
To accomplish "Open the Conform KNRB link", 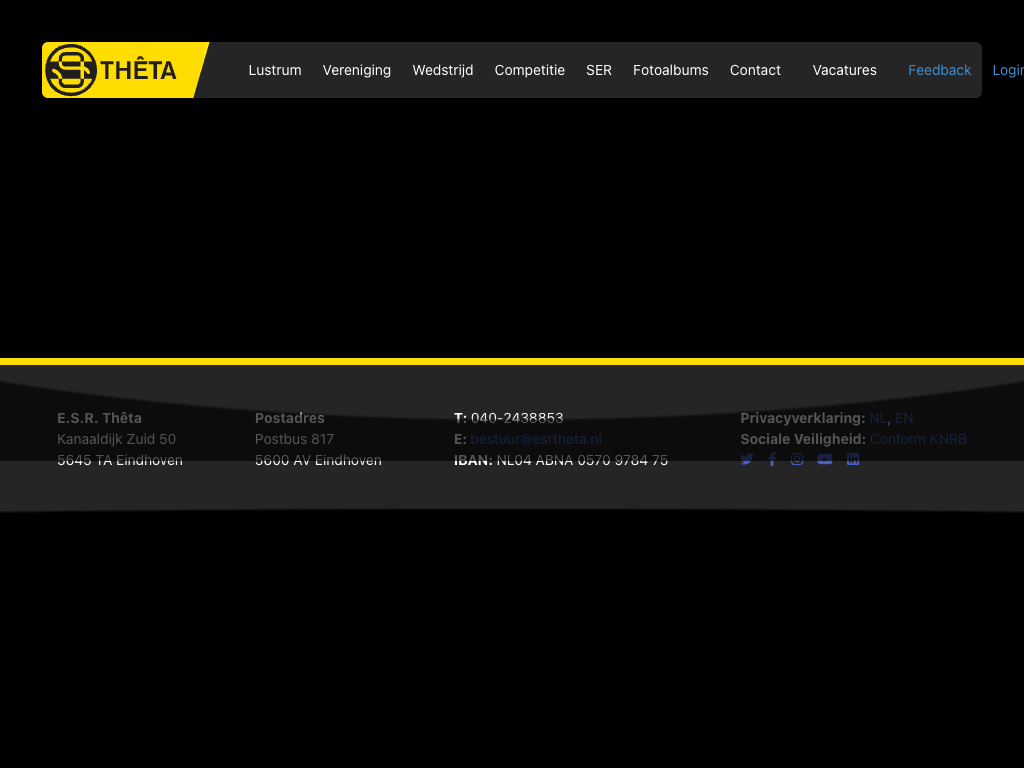I will 918,439.
